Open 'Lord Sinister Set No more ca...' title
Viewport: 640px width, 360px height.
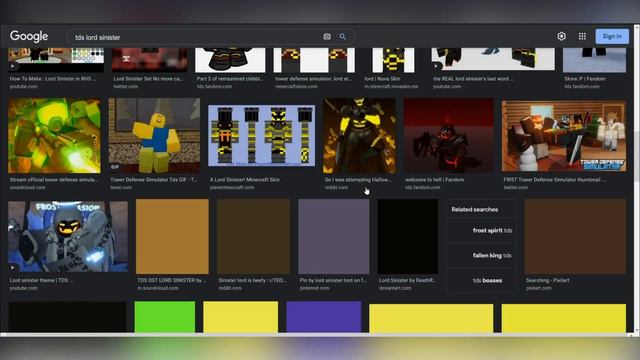148,79
